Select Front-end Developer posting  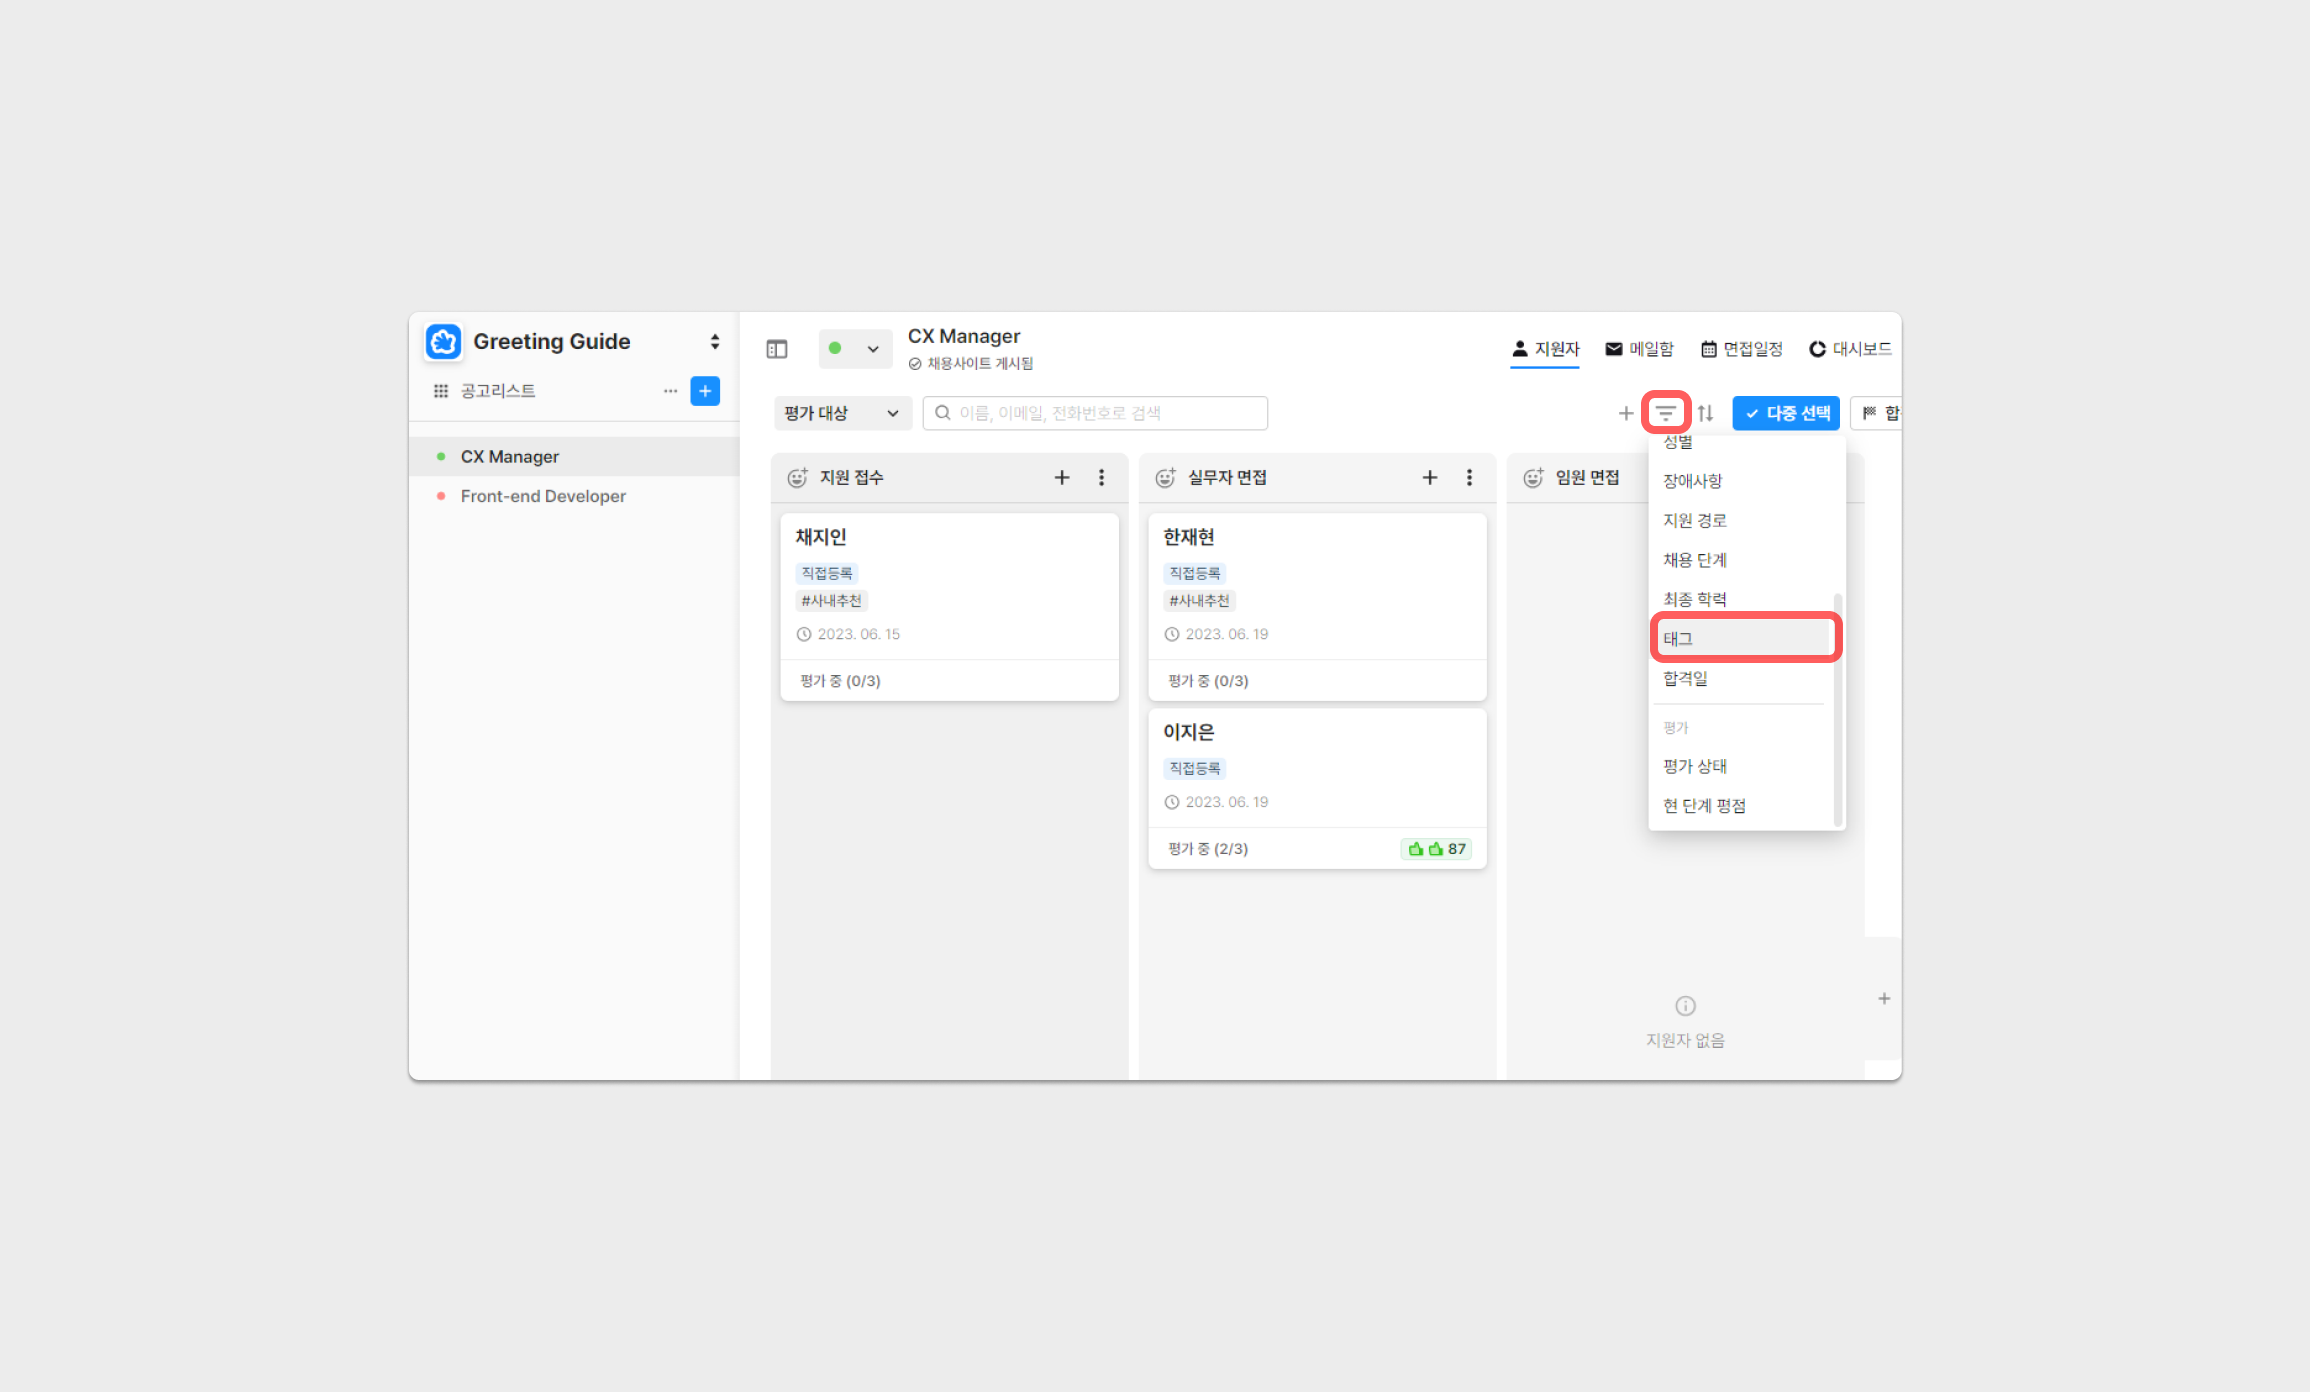tap(543, 496)
